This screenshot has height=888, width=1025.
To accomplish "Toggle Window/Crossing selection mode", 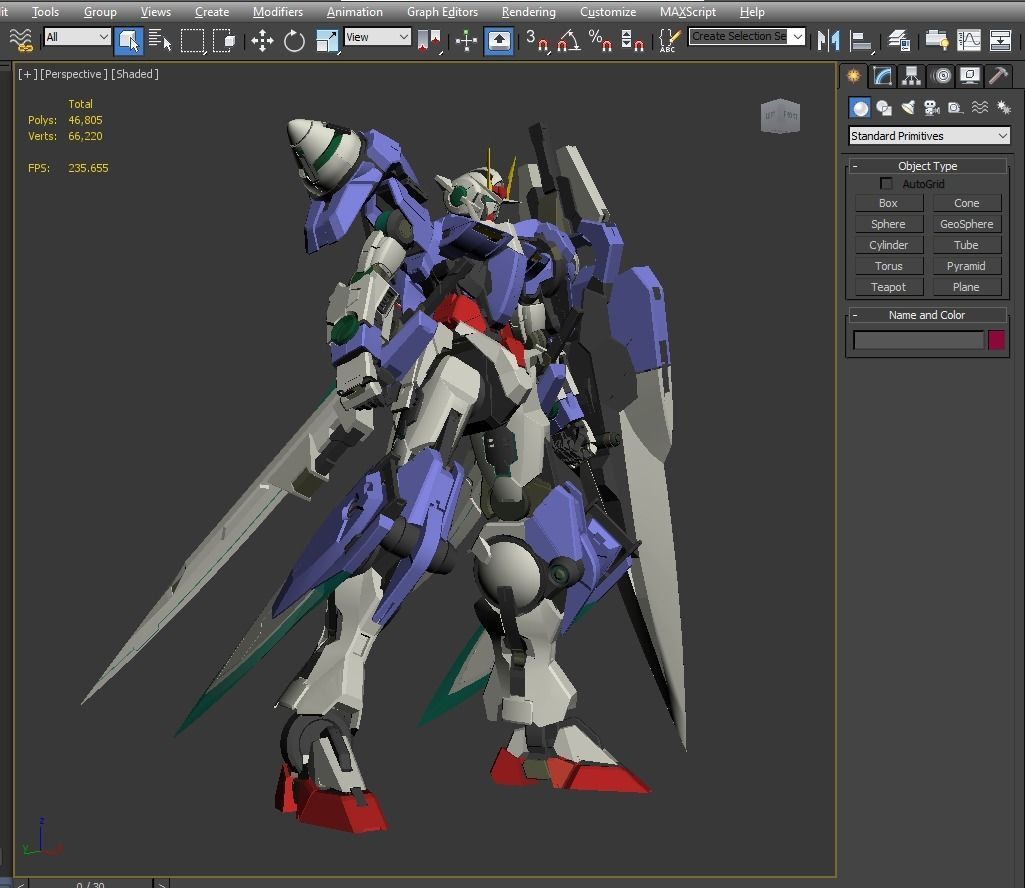I will click(x=224, y=41).
